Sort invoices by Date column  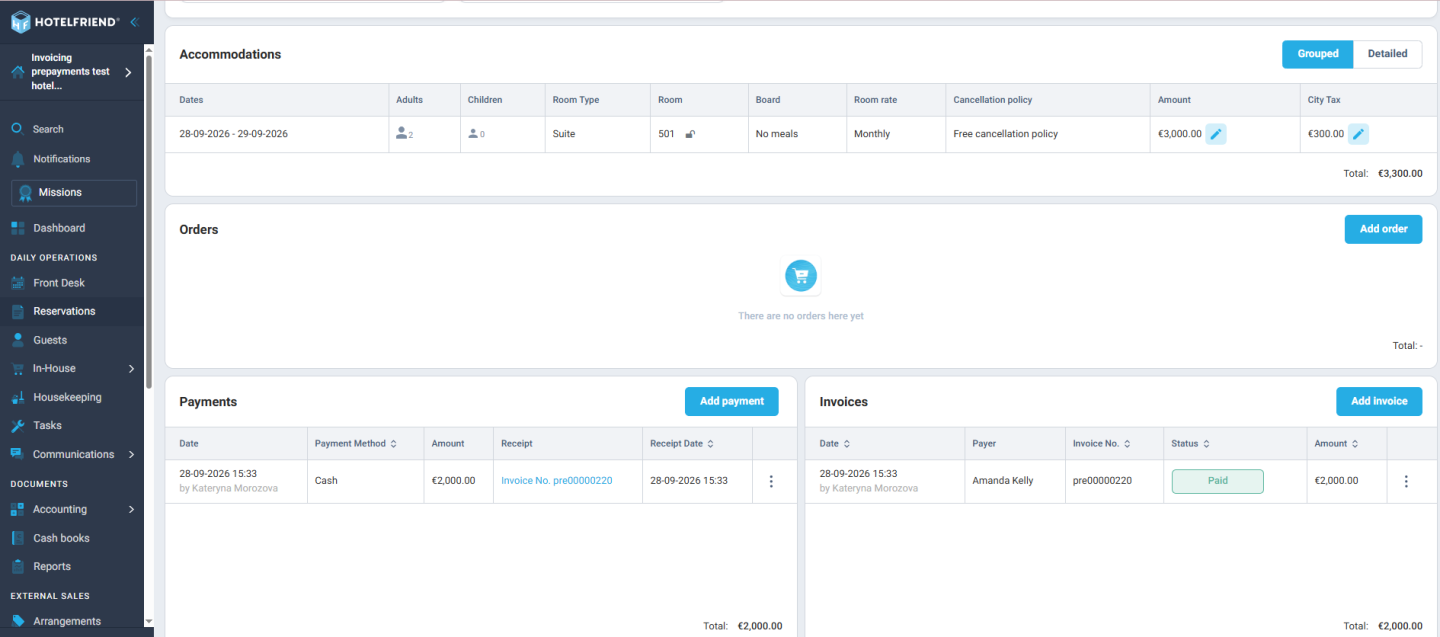point(847,443)
